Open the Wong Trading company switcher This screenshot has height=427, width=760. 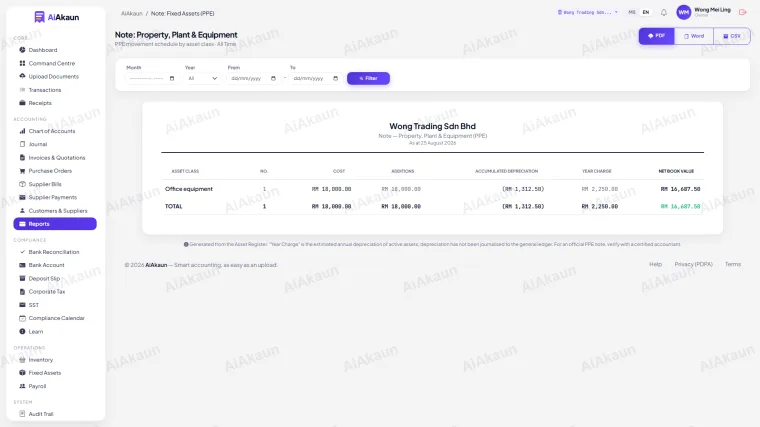(587, 12)
